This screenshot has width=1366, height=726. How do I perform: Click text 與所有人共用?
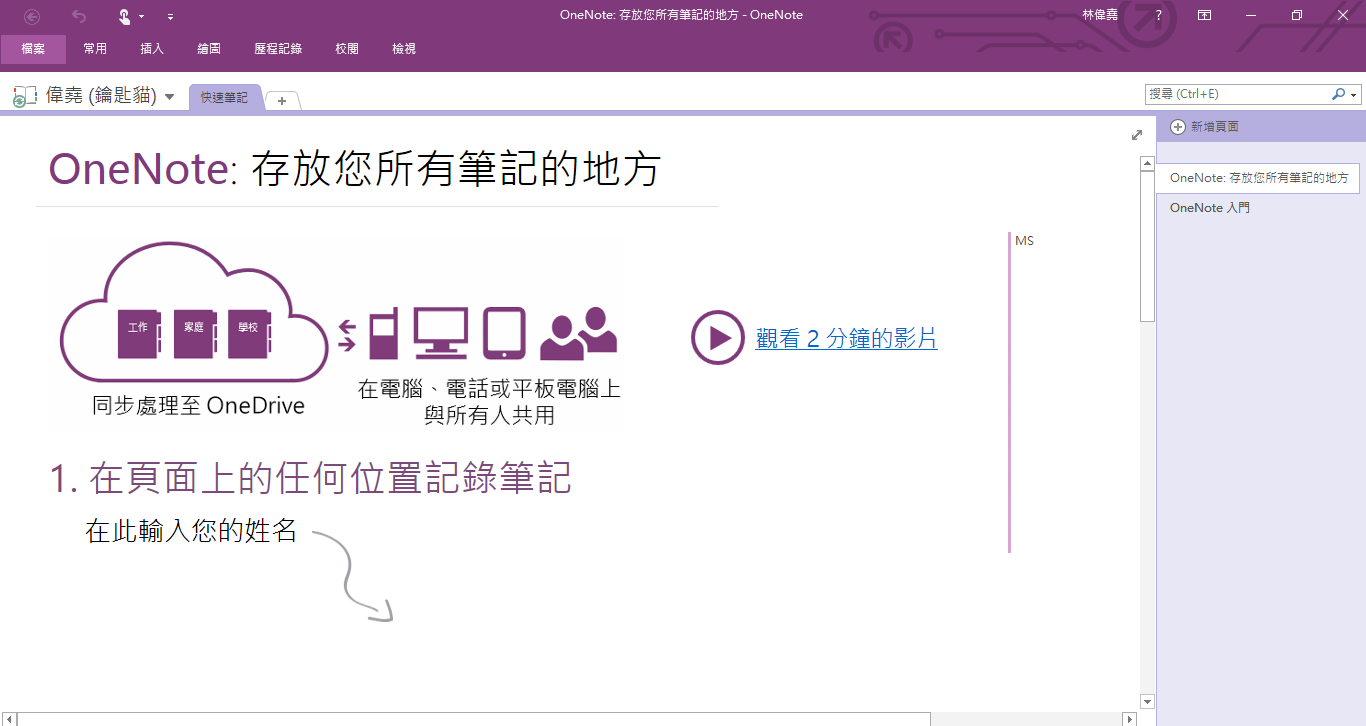click(489, 415)
